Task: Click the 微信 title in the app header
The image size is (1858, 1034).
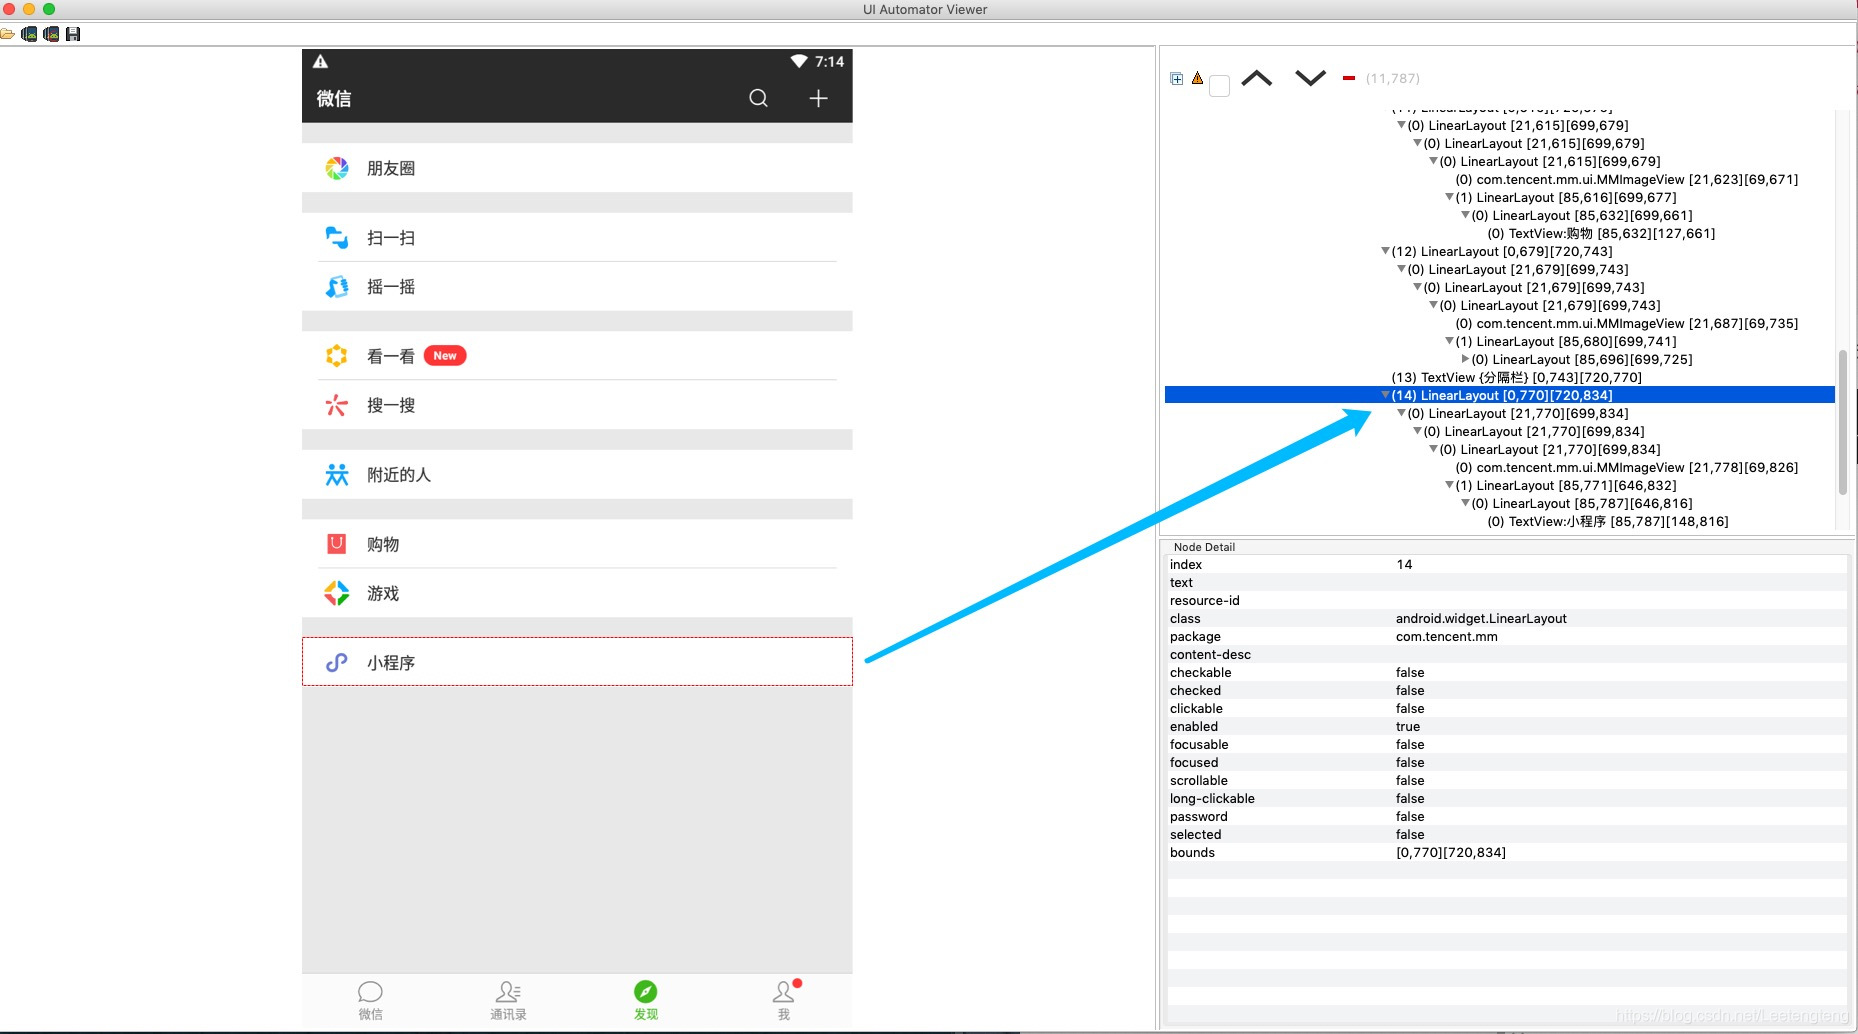Action: click(x=334, y=98)
